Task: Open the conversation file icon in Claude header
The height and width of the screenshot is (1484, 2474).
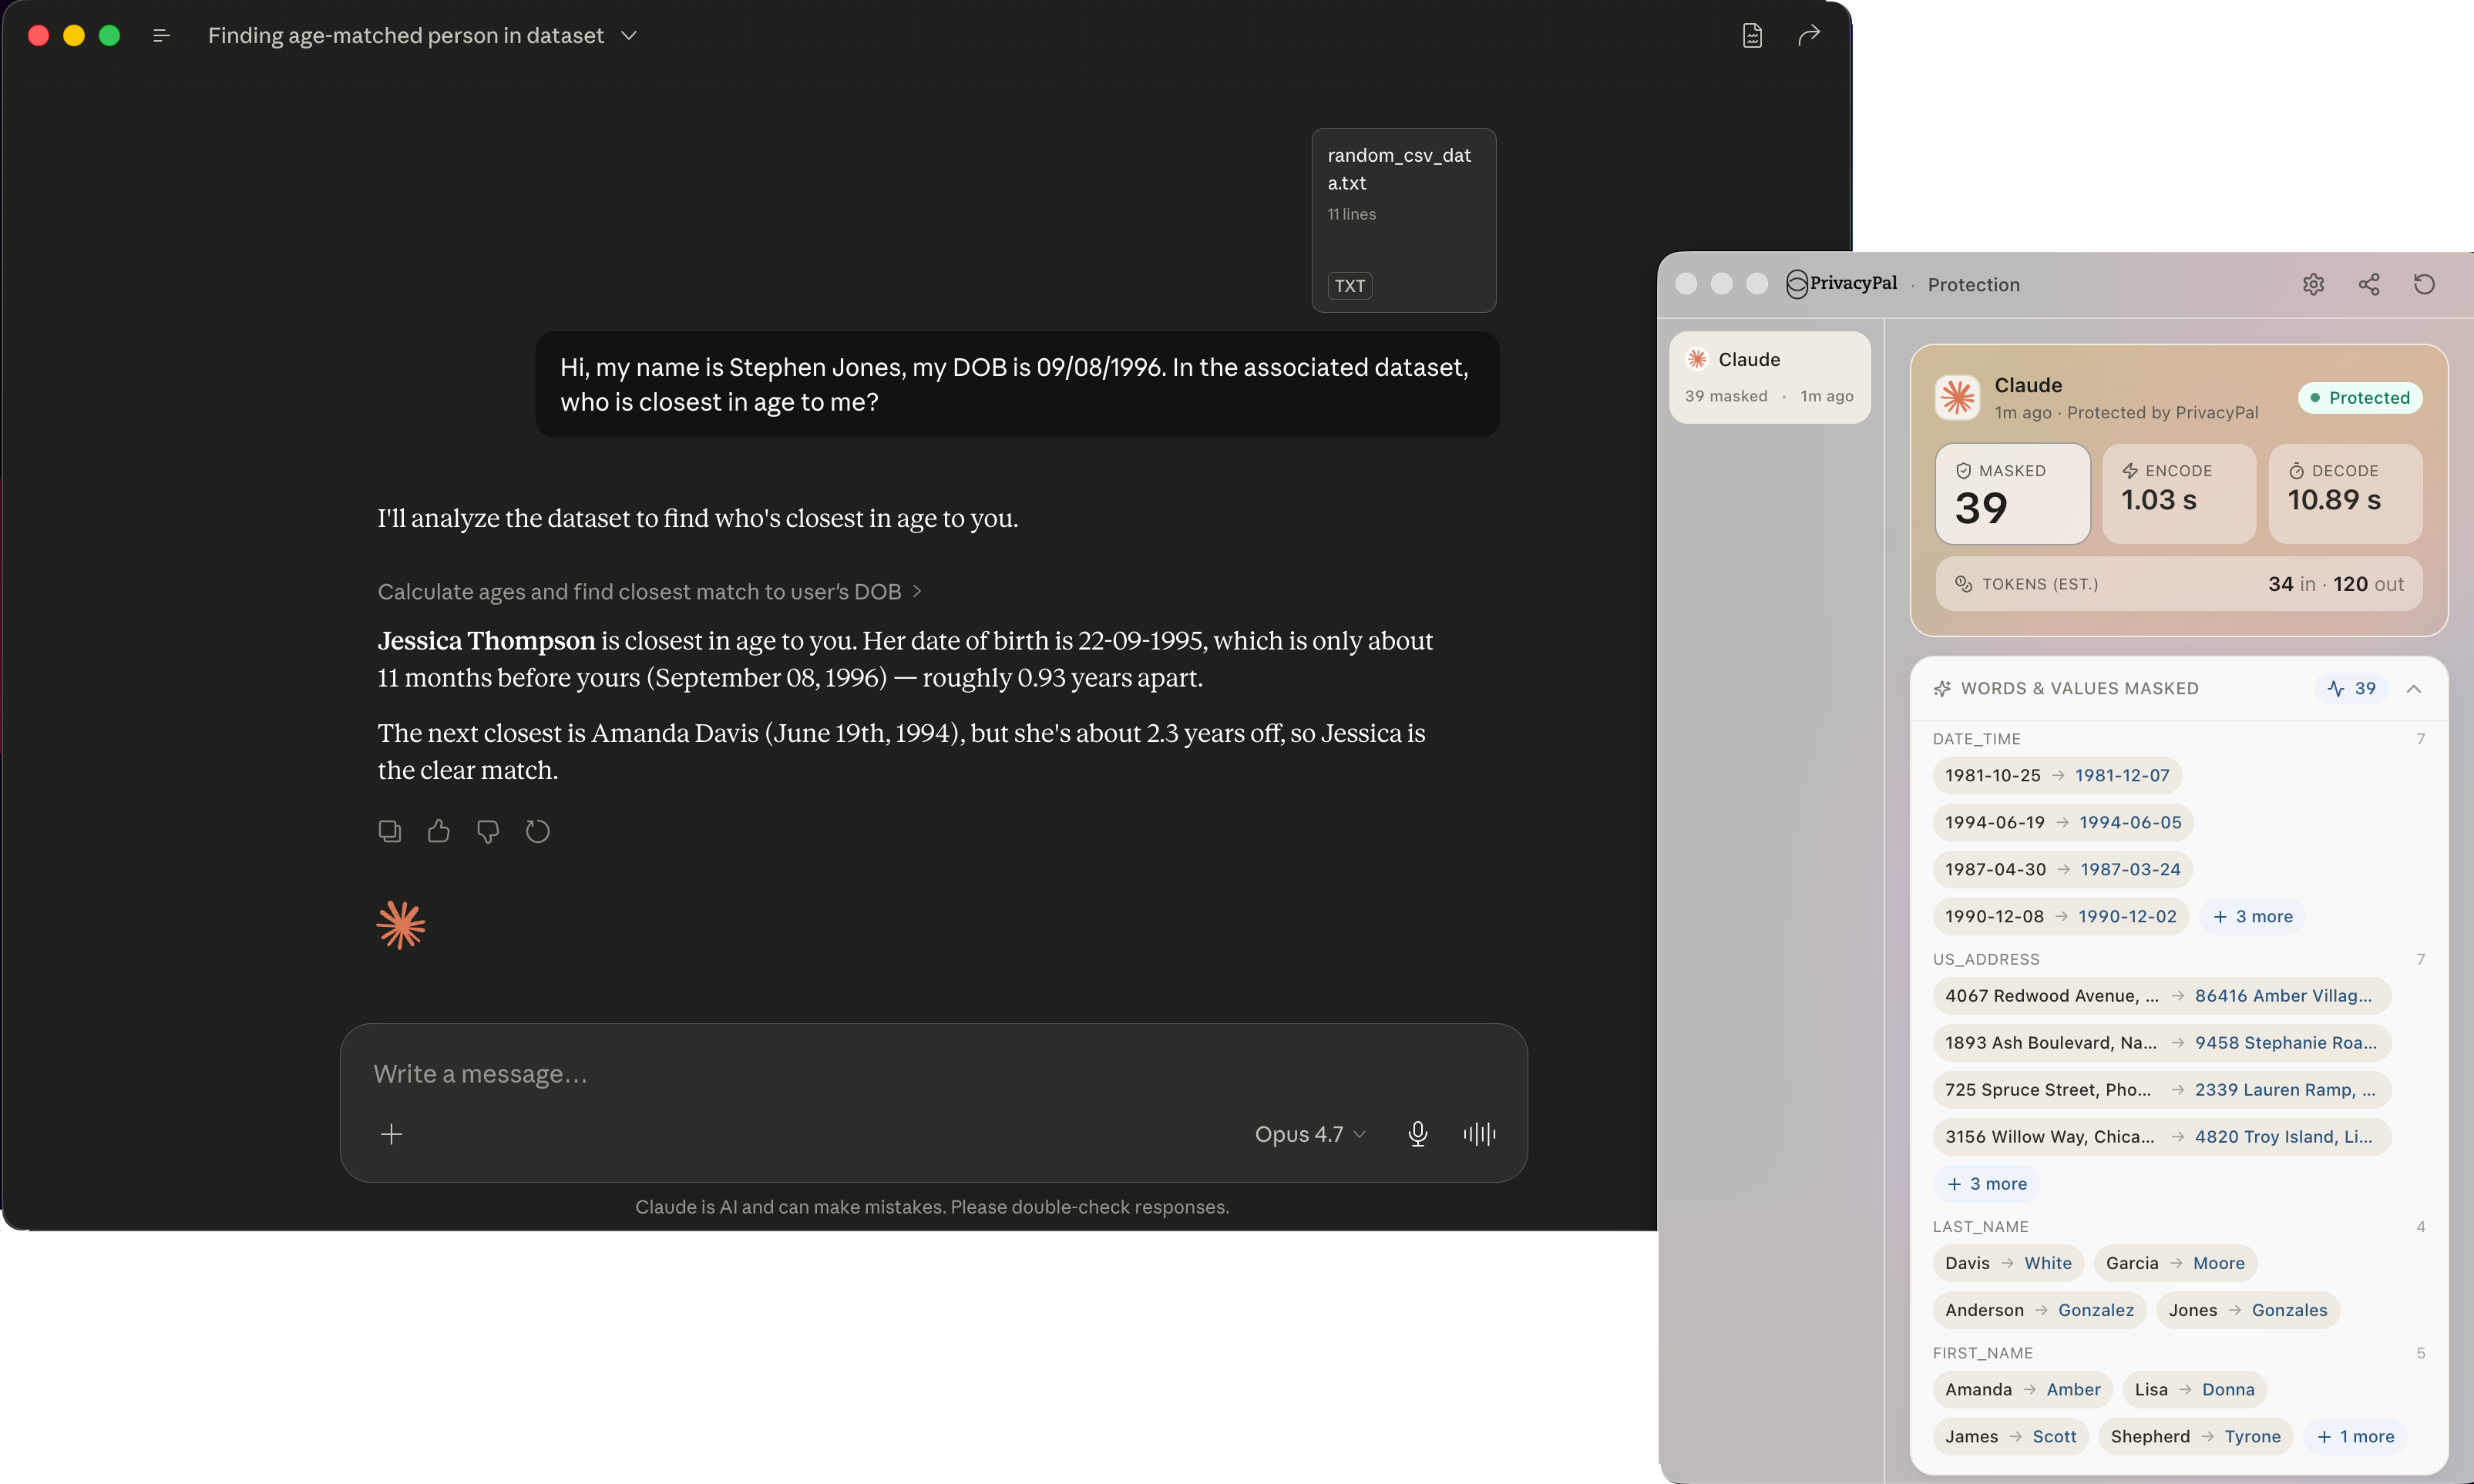Action: coord(1752,36)
